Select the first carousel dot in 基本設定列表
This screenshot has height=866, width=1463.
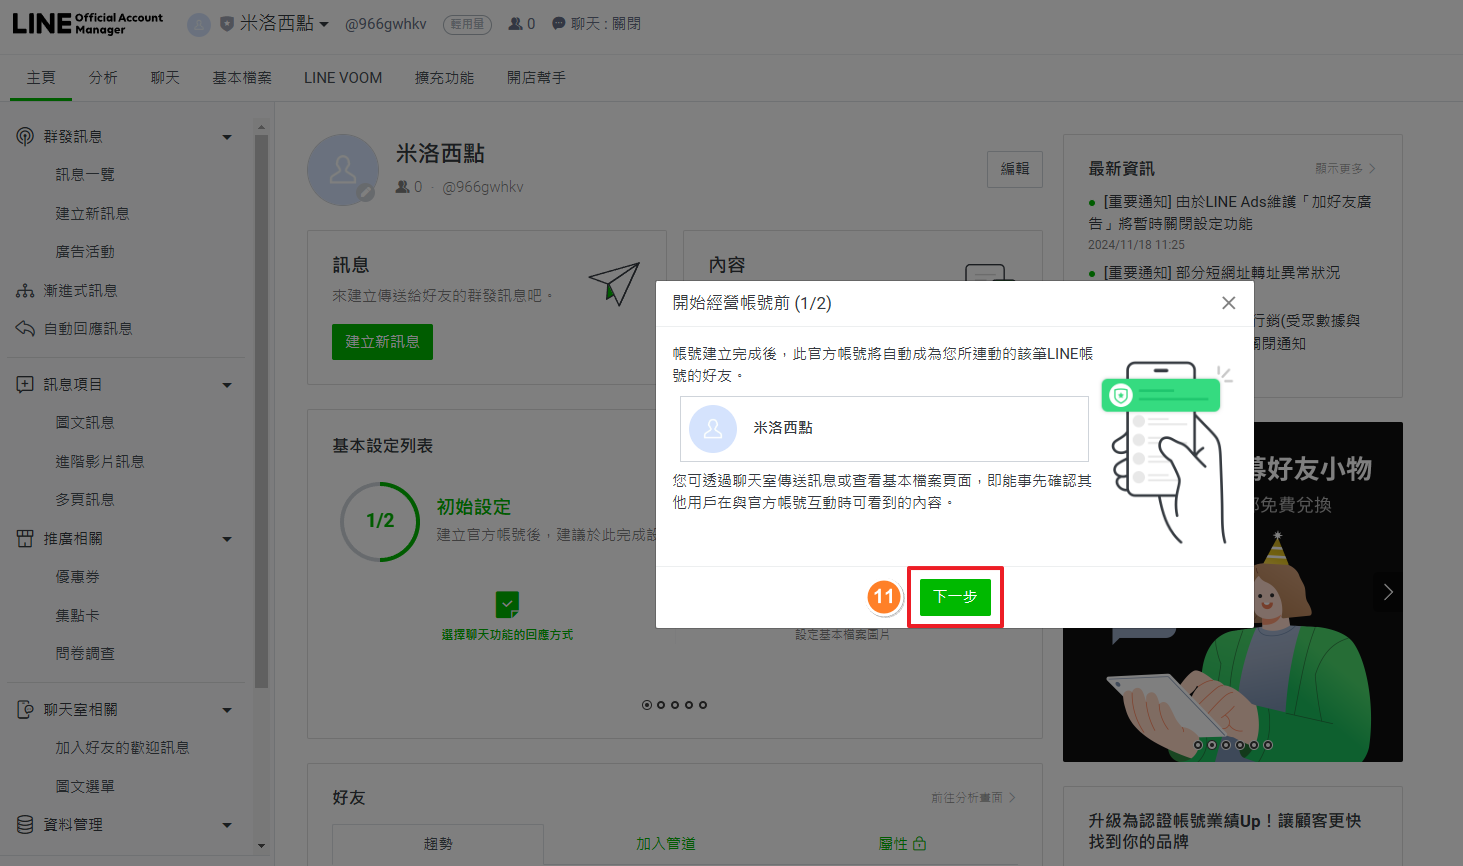(647, 705)
